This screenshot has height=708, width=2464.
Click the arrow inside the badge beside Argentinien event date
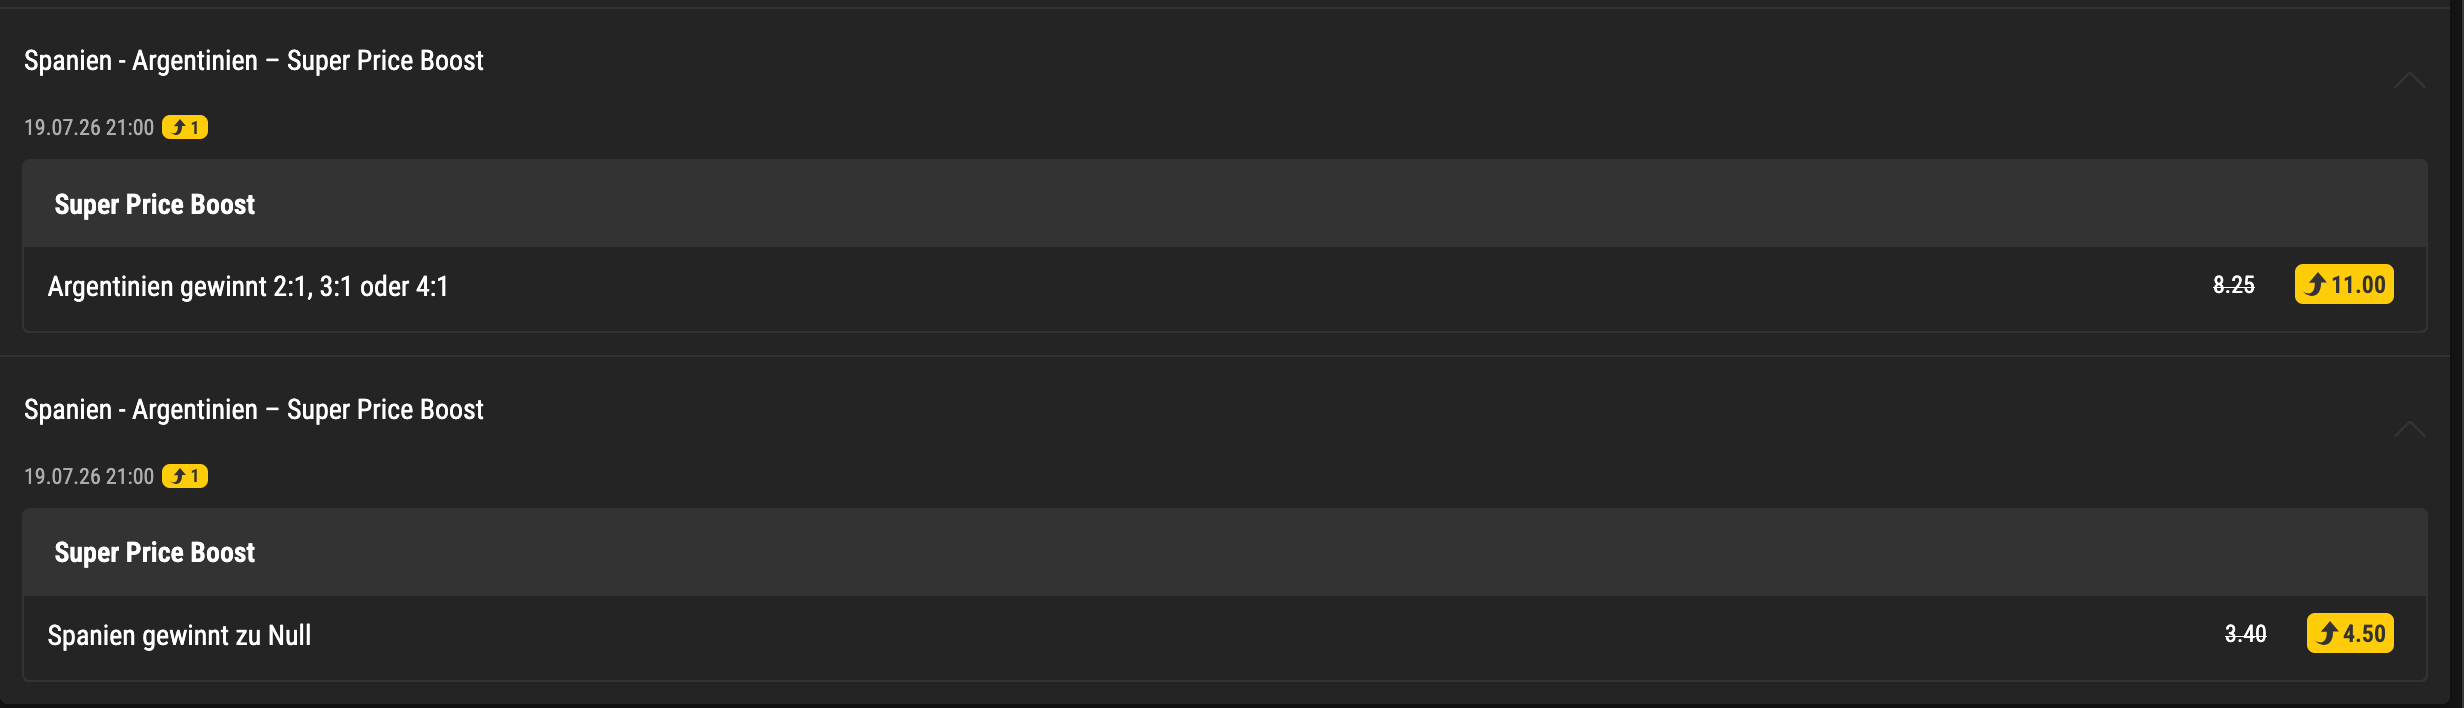pyautogui.click(x=178, y=127)
